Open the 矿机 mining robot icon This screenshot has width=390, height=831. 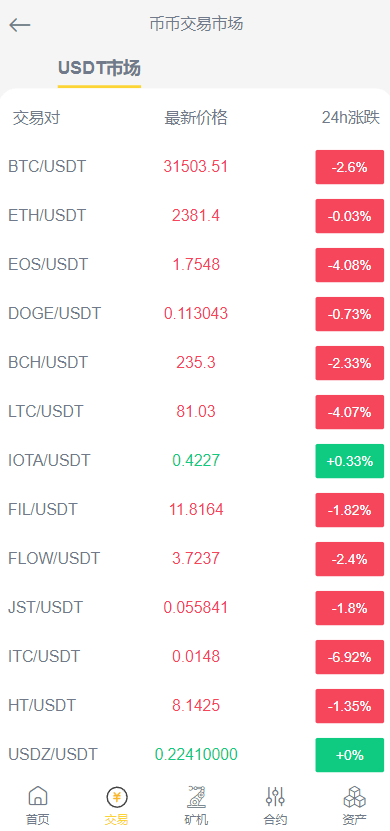(x=196, y=797)
